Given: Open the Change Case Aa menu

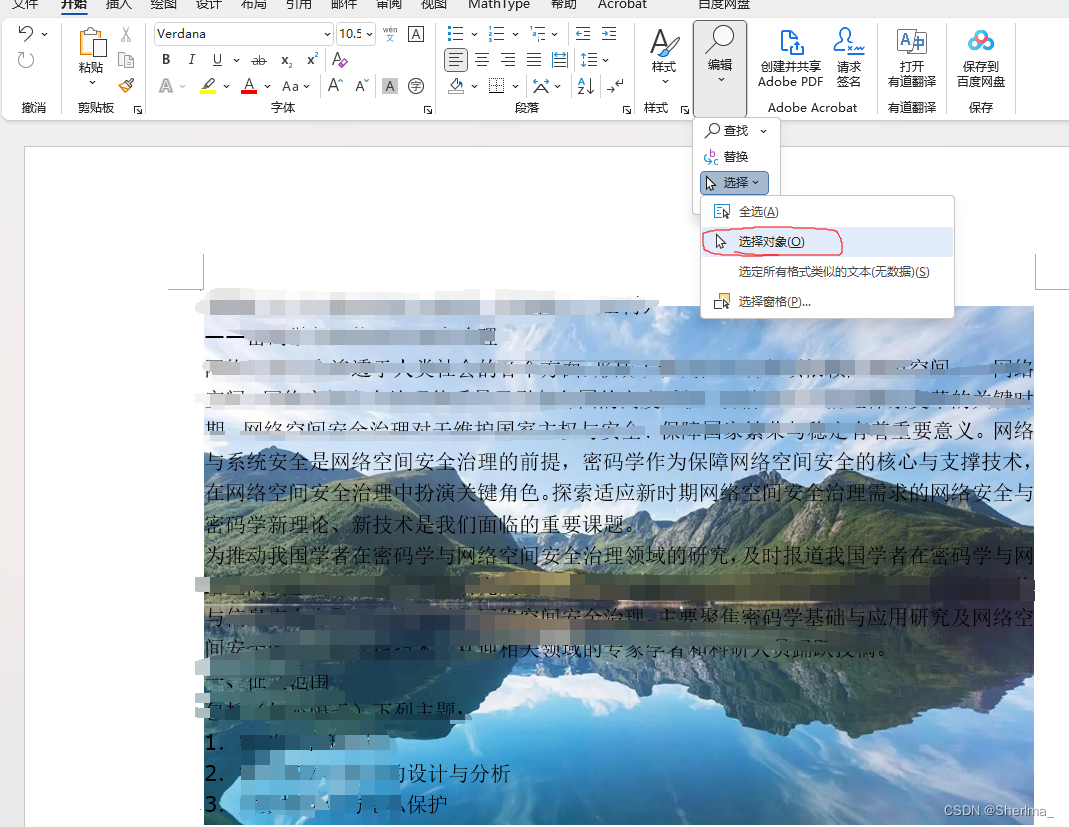Looking at the screenshot, I should pyautogui.click(x=296, y=86).
